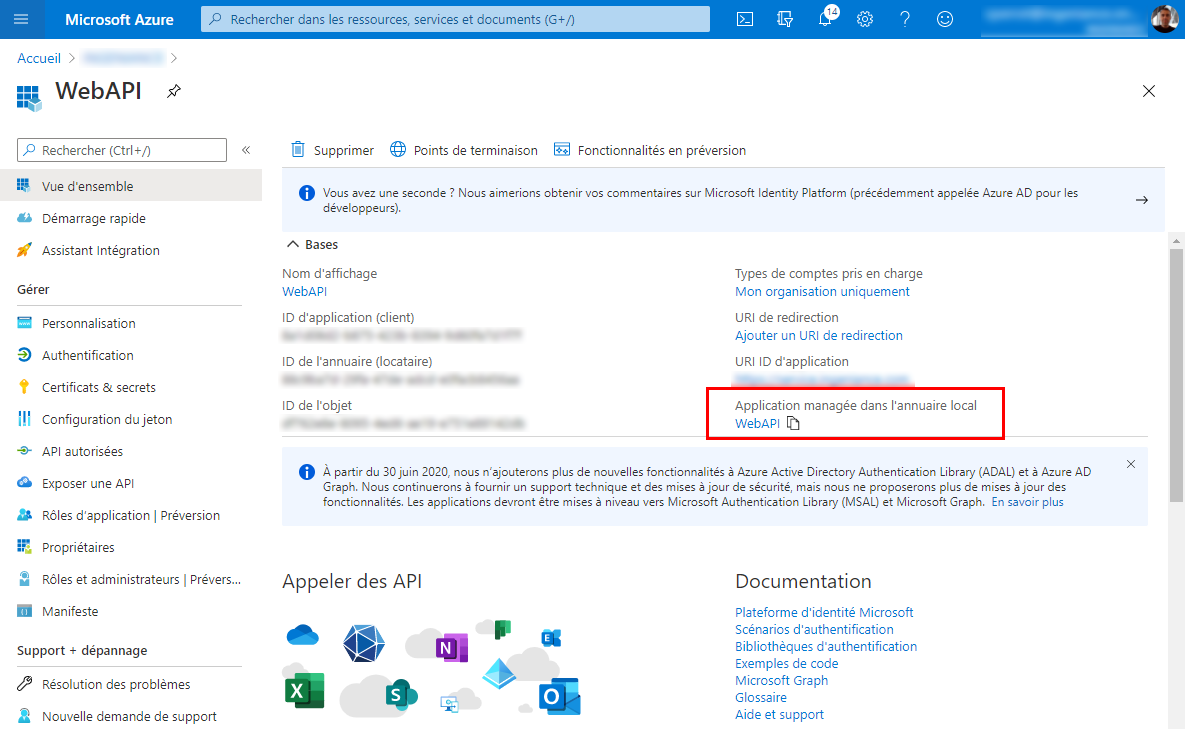The image size is (1185, 729).
Task: Click the SharePoint icon
Action: point(401,693)
